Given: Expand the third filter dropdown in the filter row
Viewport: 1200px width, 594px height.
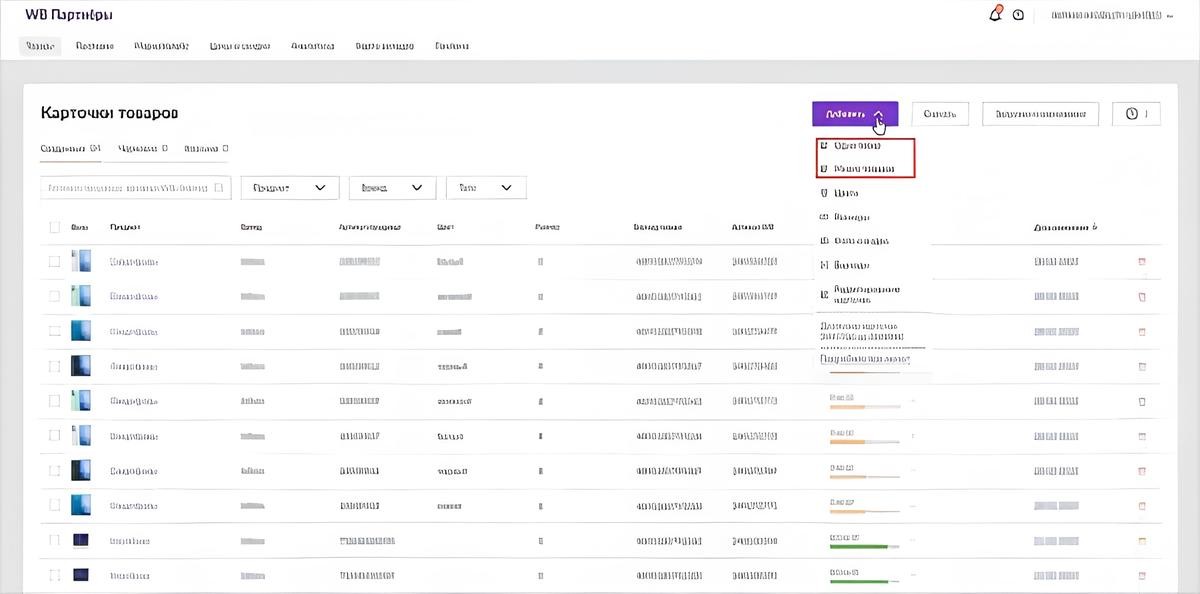Looking at the screenshot, I should [486, 188].
